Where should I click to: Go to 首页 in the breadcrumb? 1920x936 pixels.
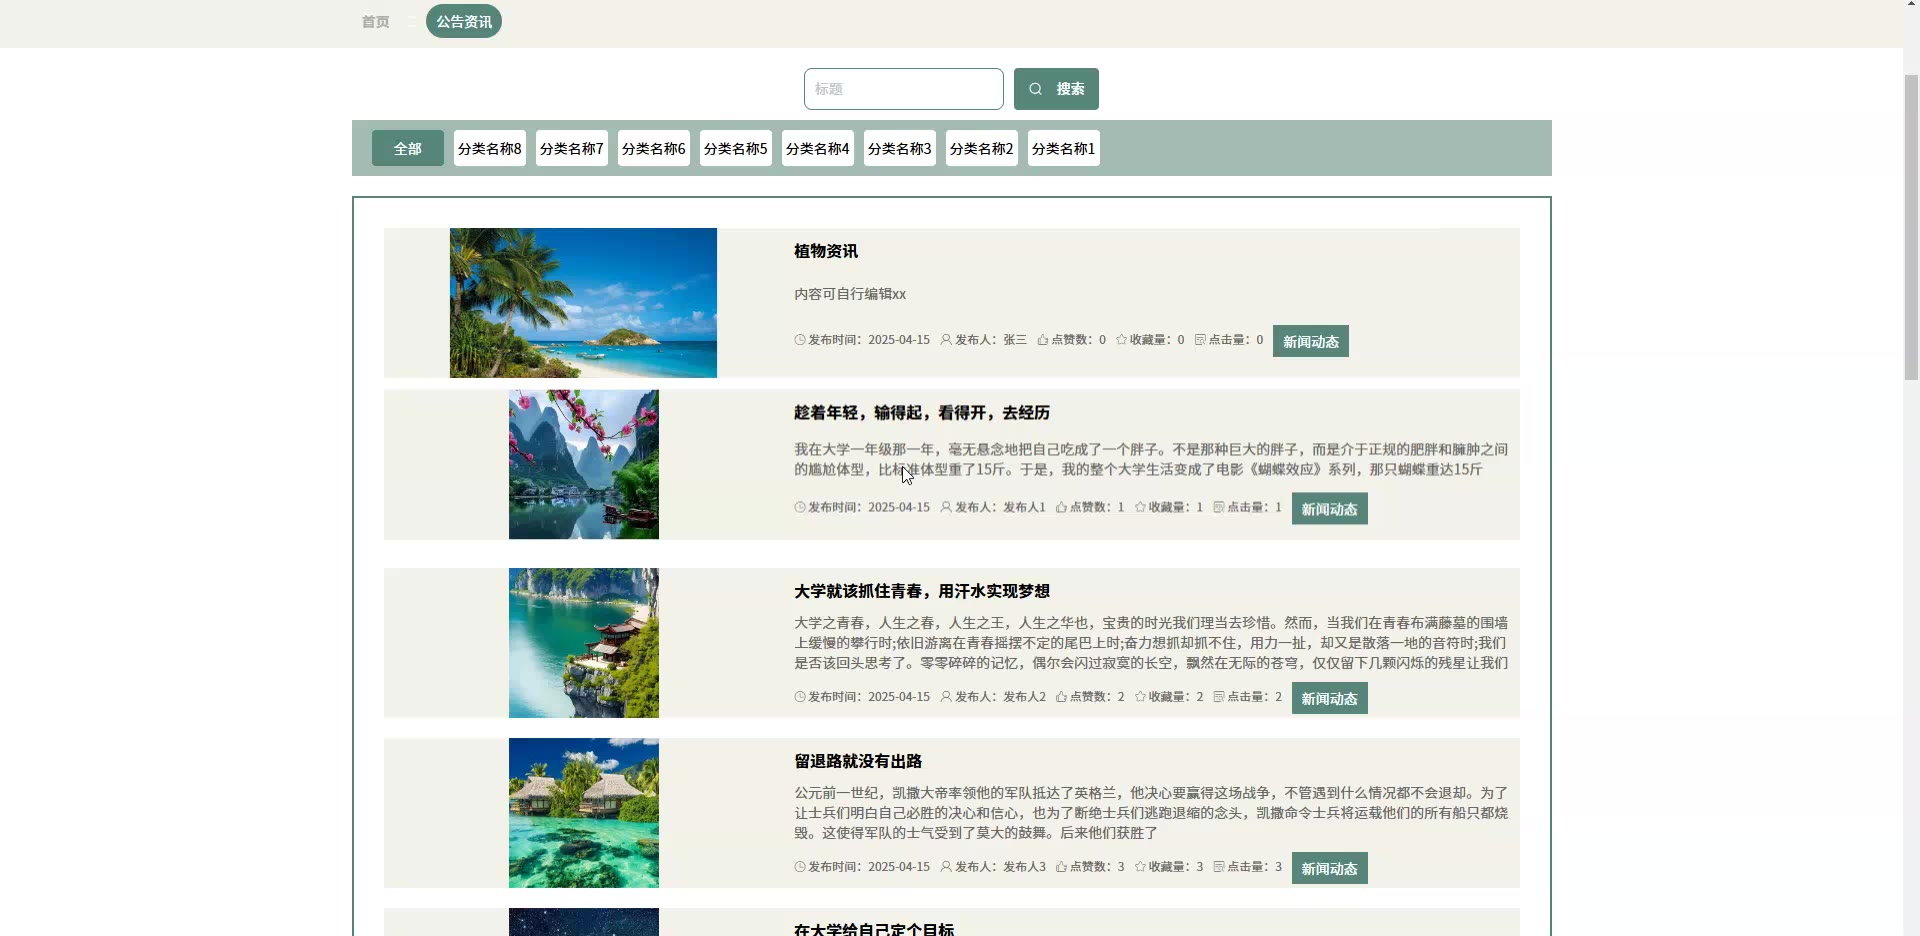[376, 22]
